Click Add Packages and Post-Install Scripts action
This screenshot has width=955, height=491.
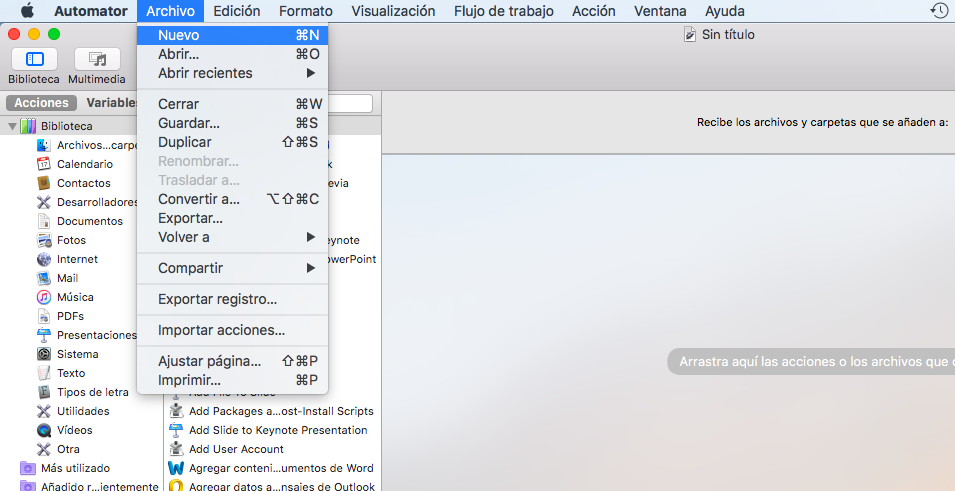(x=272, y=411)
